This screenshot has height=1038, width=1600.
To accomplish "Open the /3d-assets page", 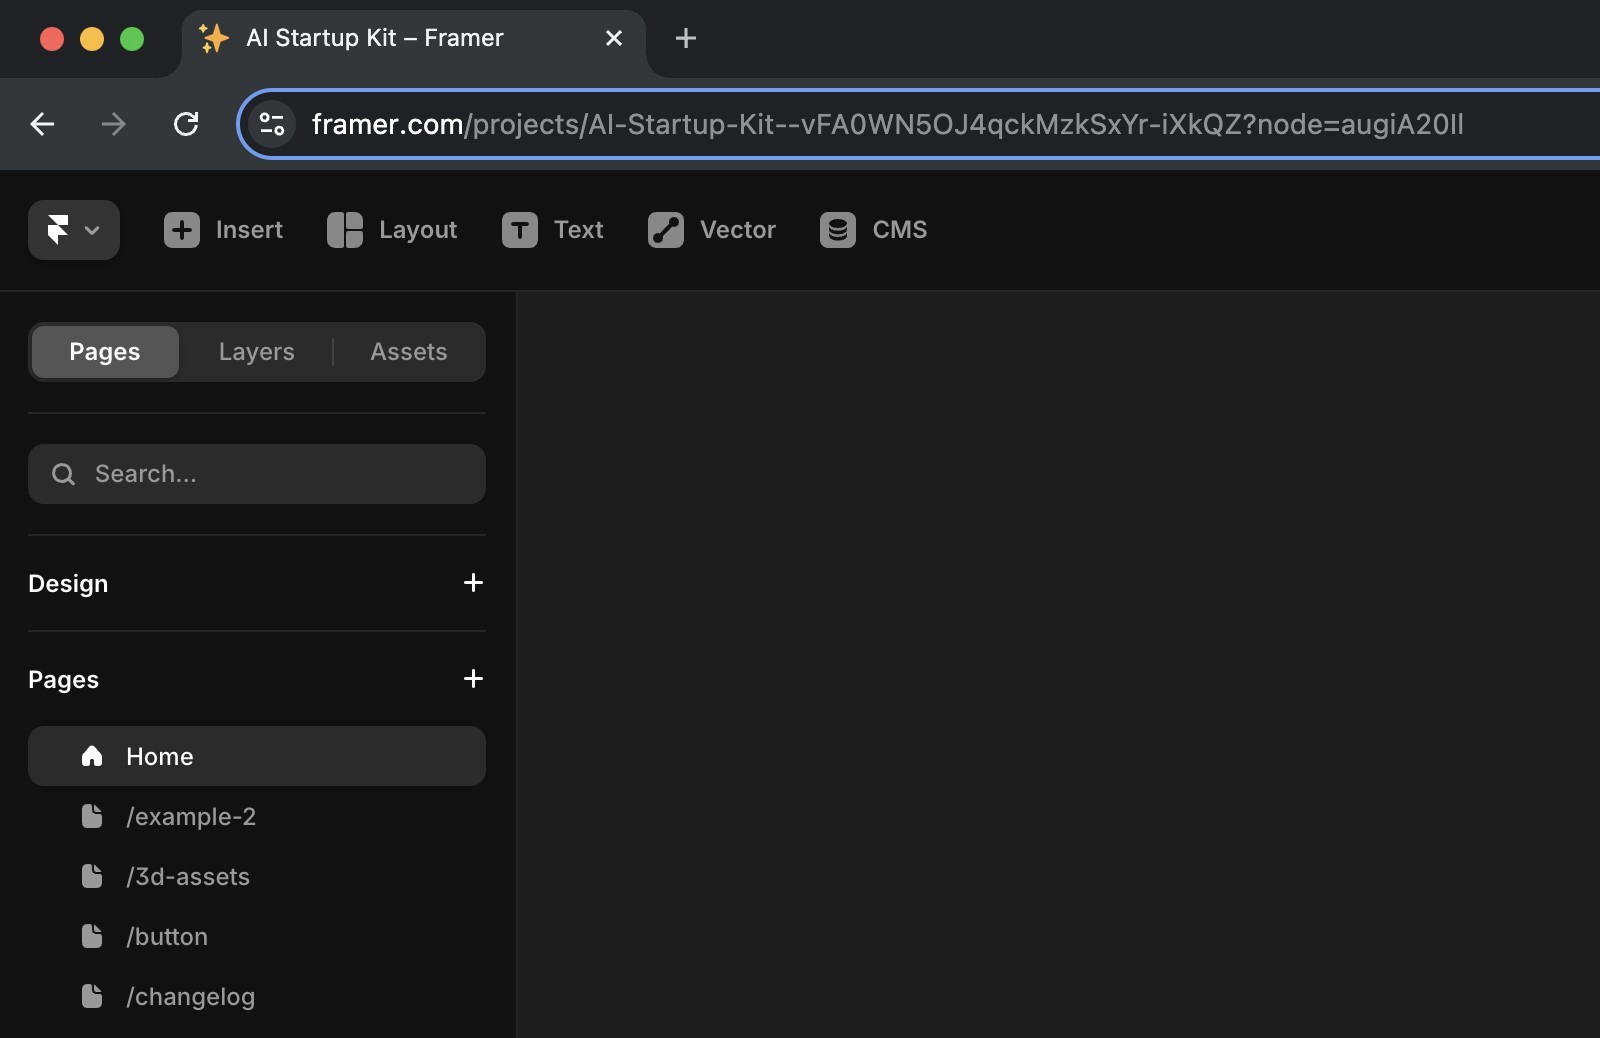I will pos(257,876).
